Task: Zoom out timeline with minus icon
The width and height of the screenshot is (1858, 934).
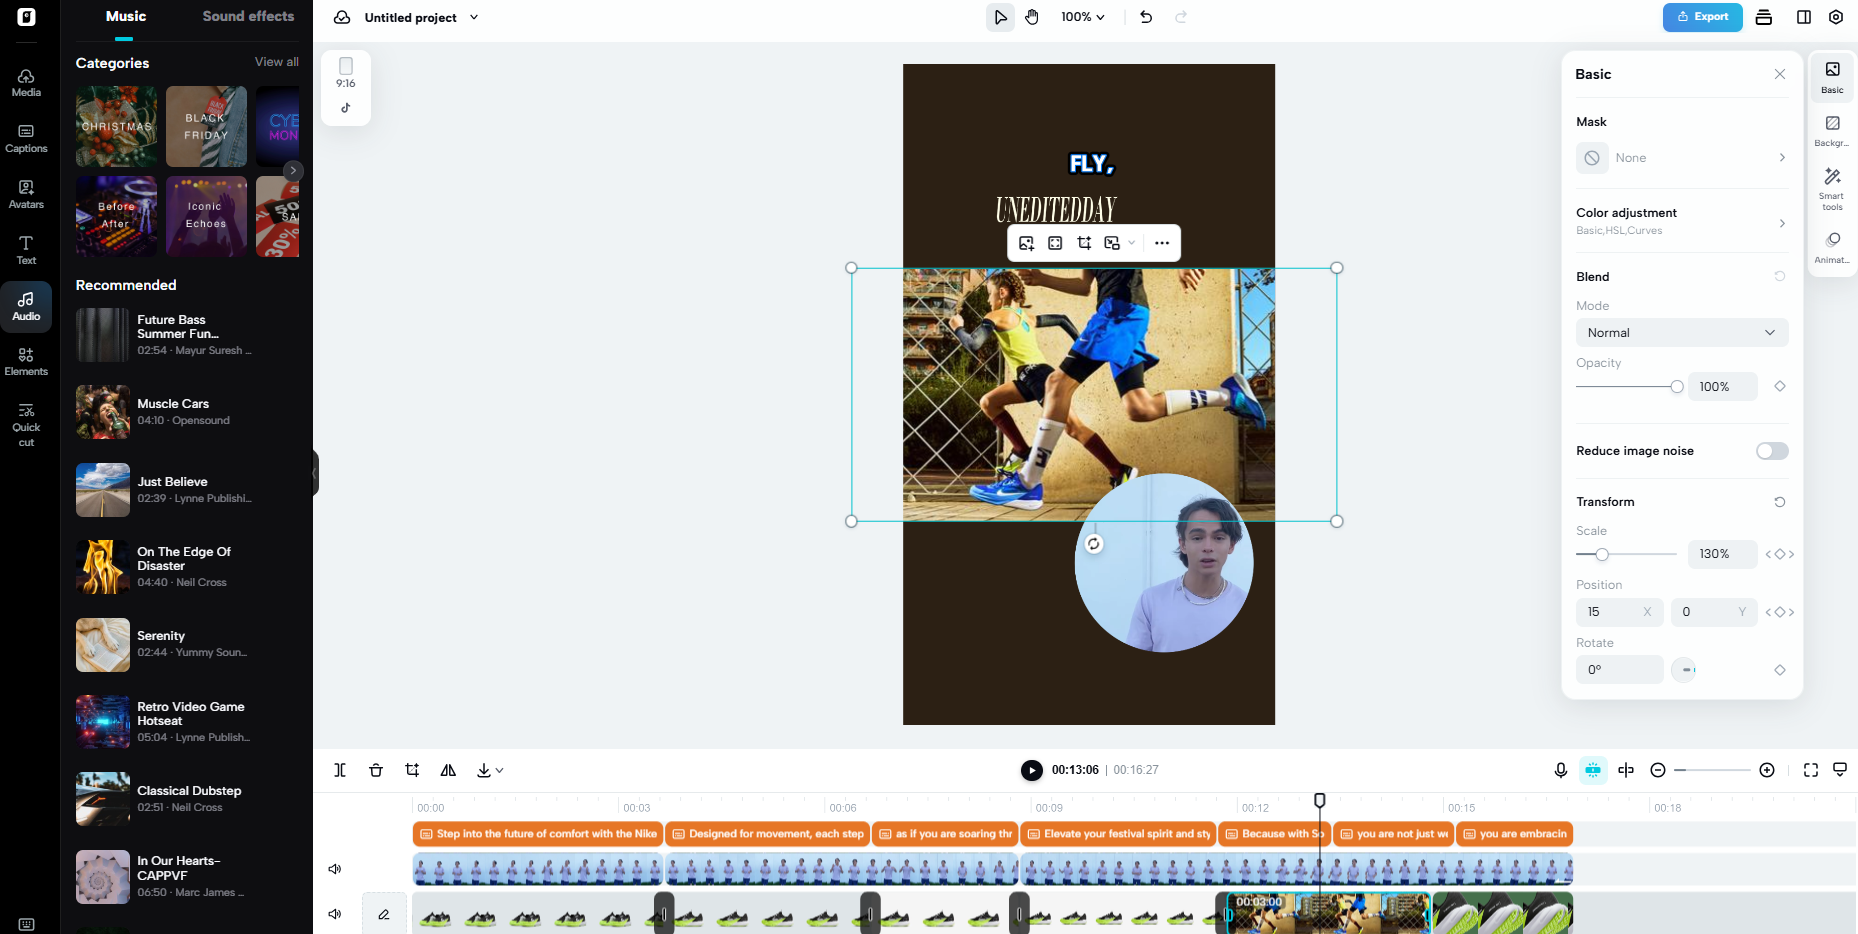Action: tap(1658, 770)
